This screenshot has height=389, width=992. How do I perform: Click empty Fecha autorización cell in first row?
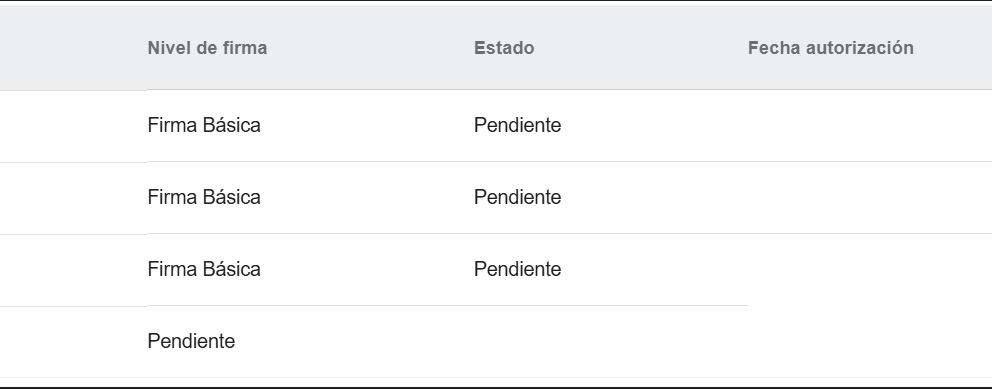[870, 125]
